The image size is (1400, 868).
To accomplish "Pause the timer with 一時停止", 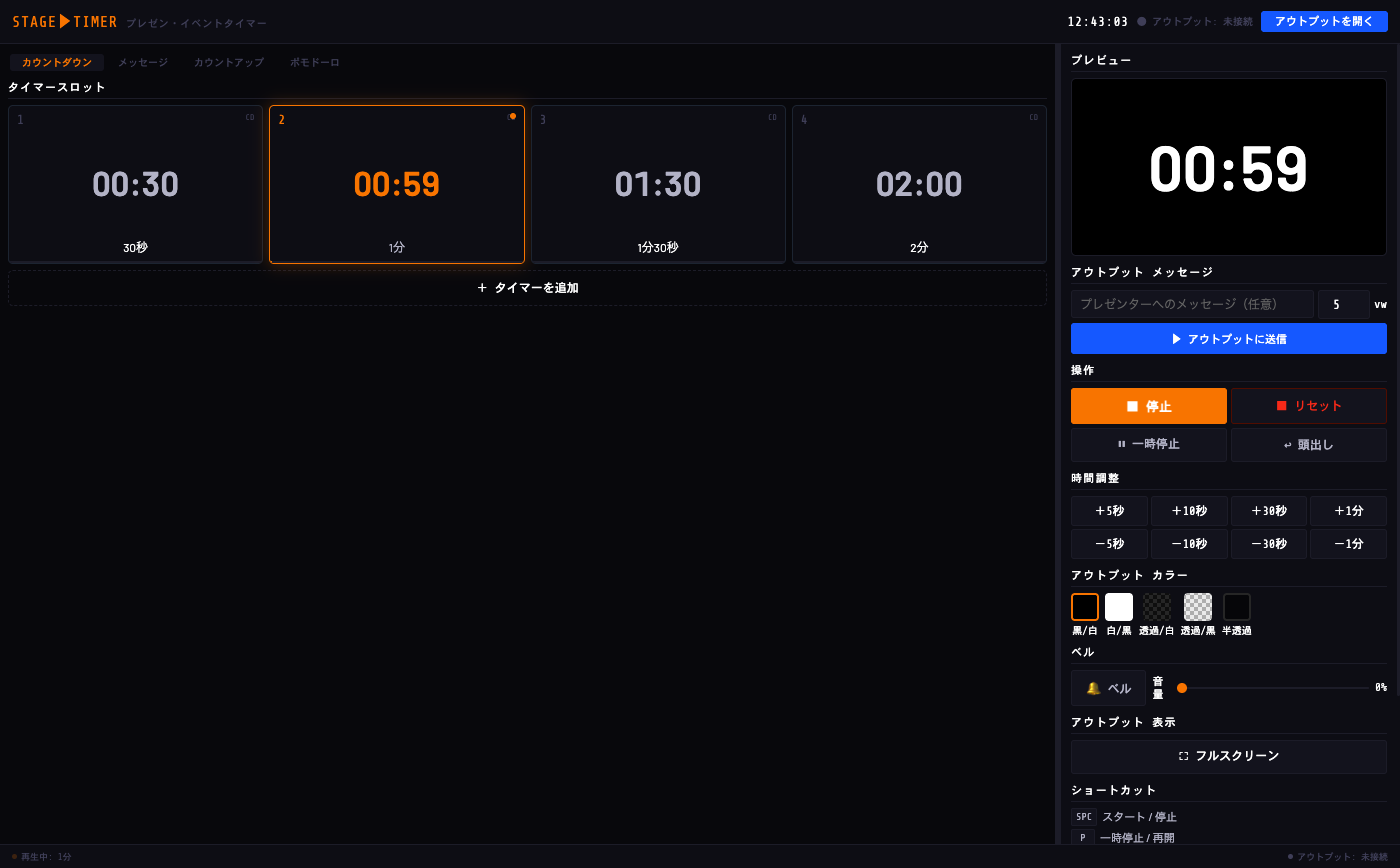I will pyautogui.click(x=1148, y=444).
